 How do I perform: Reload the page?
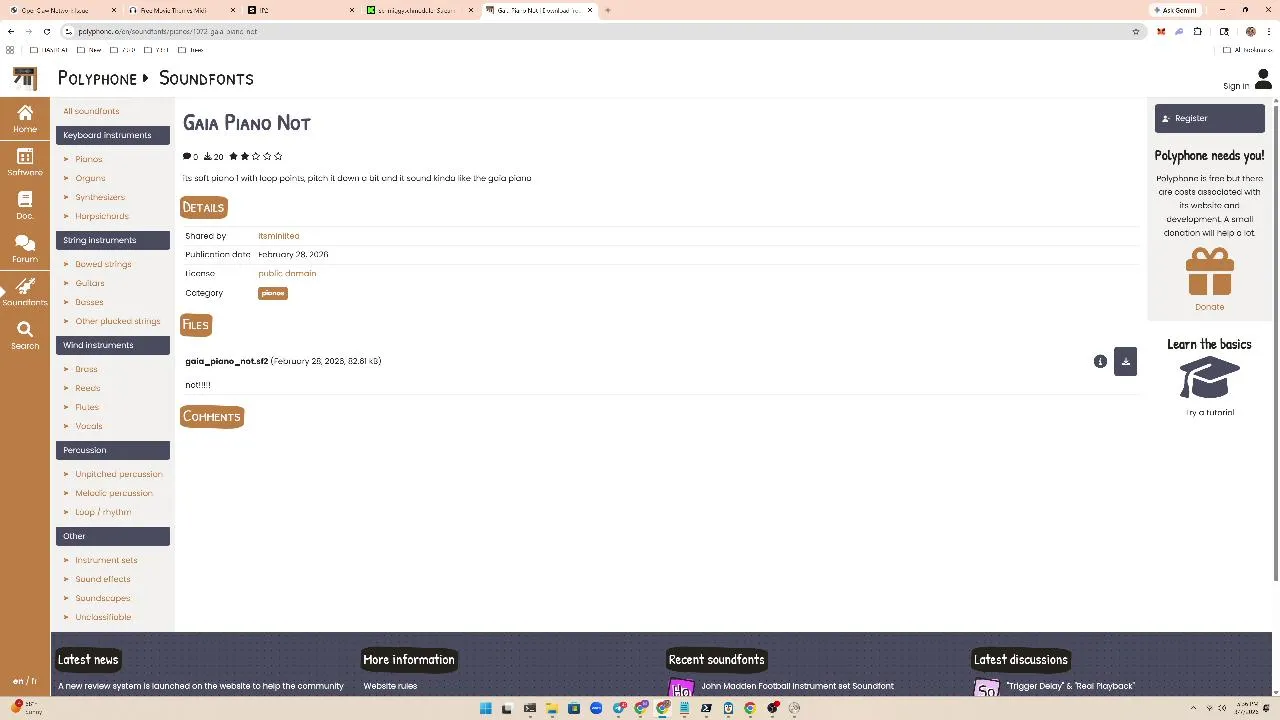(46, 31)
